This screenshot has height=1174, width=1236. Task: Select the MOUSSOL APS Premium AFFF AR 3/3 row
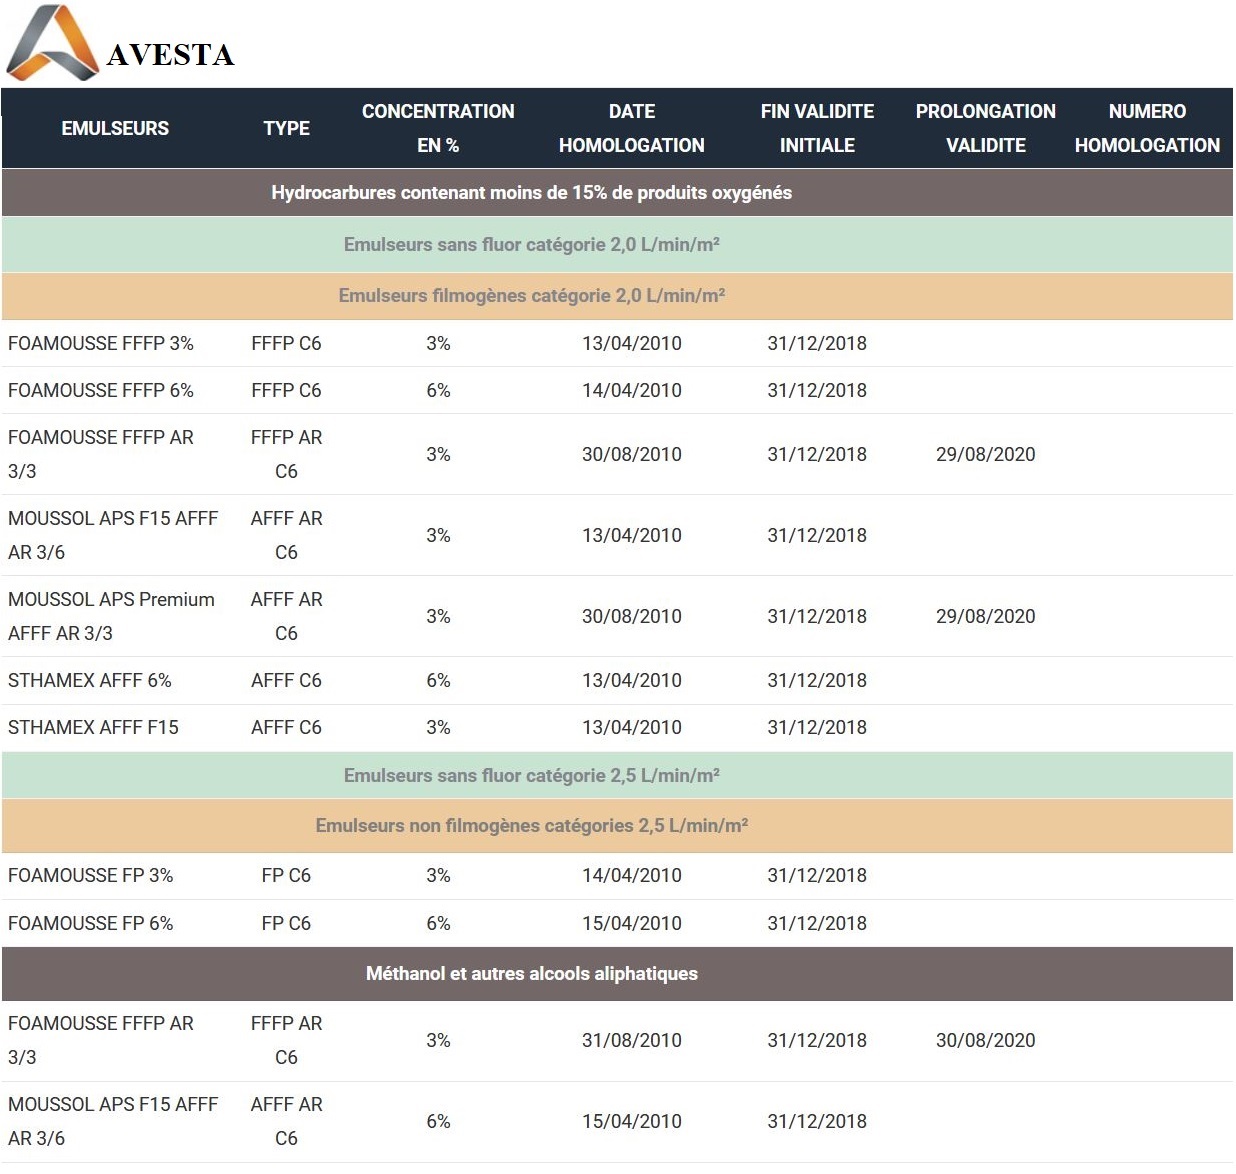(111, 616)
